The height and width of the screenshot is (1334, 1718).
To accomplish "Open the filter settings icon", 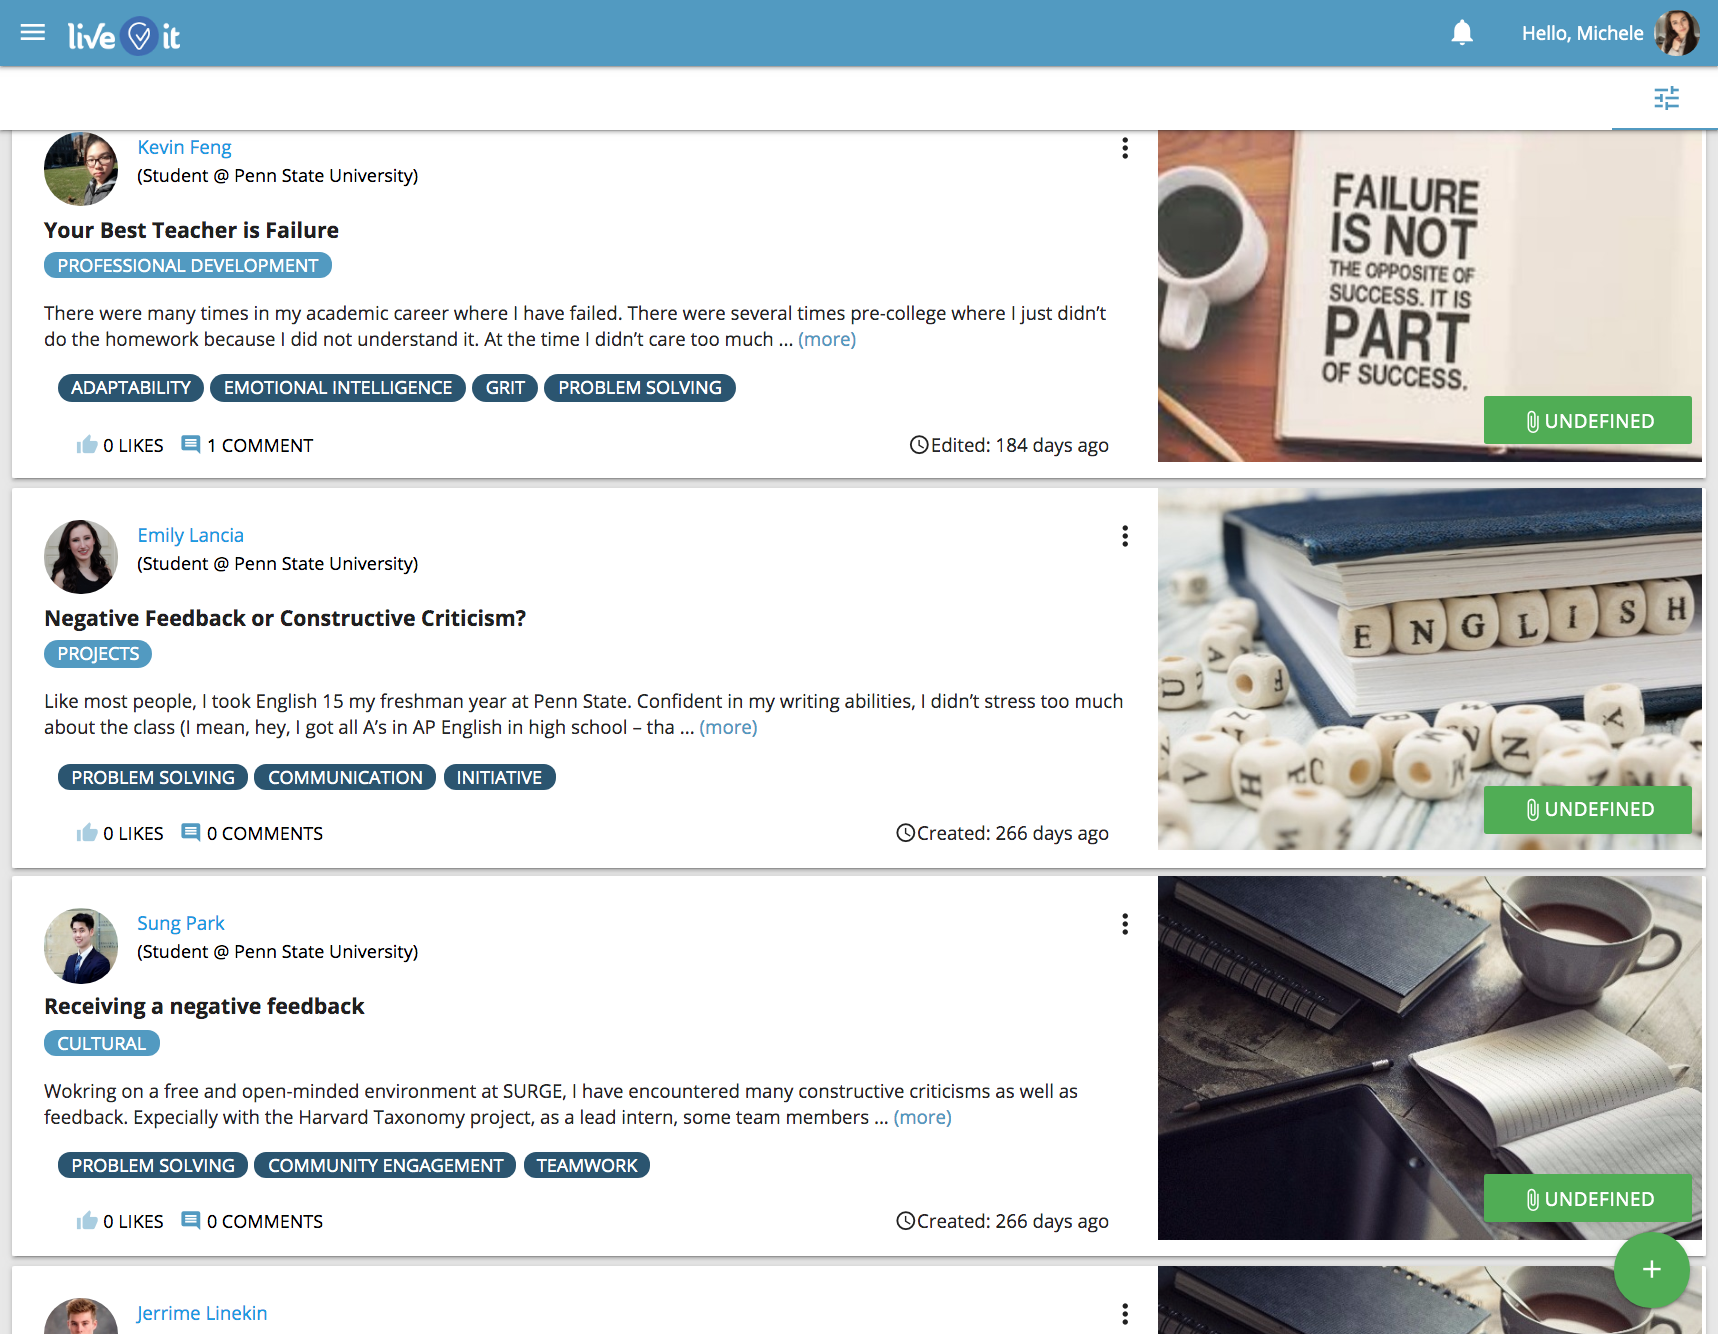I will pos(1666,98).
